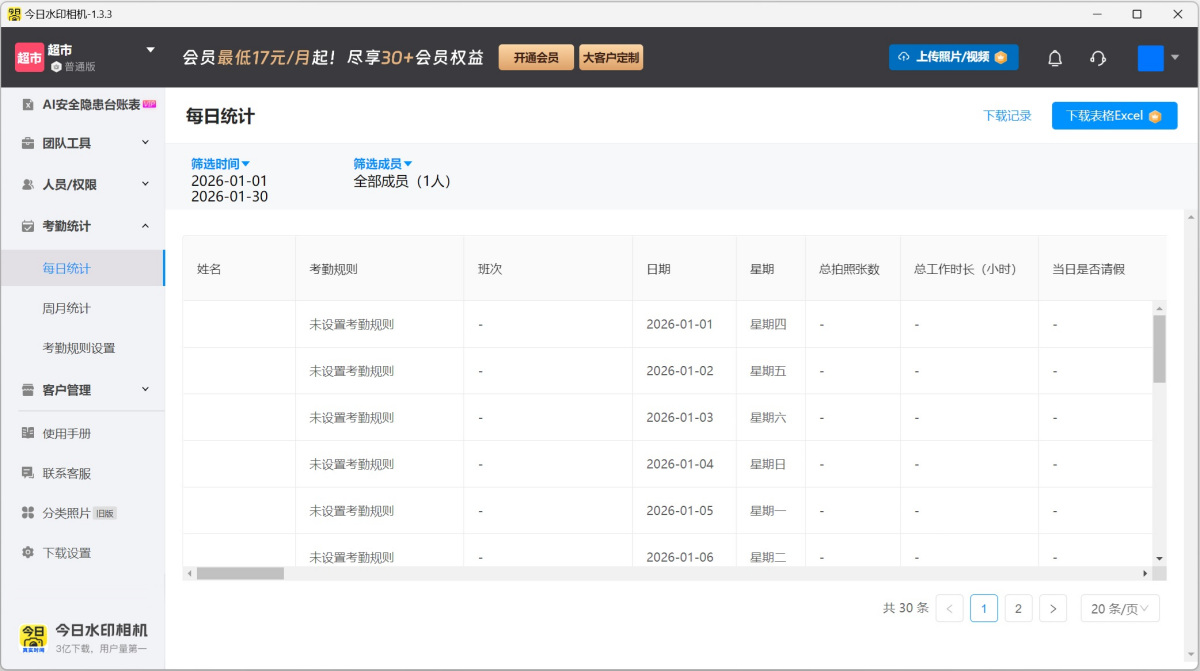Go to 考勤规则设置 page

[78, 348]
